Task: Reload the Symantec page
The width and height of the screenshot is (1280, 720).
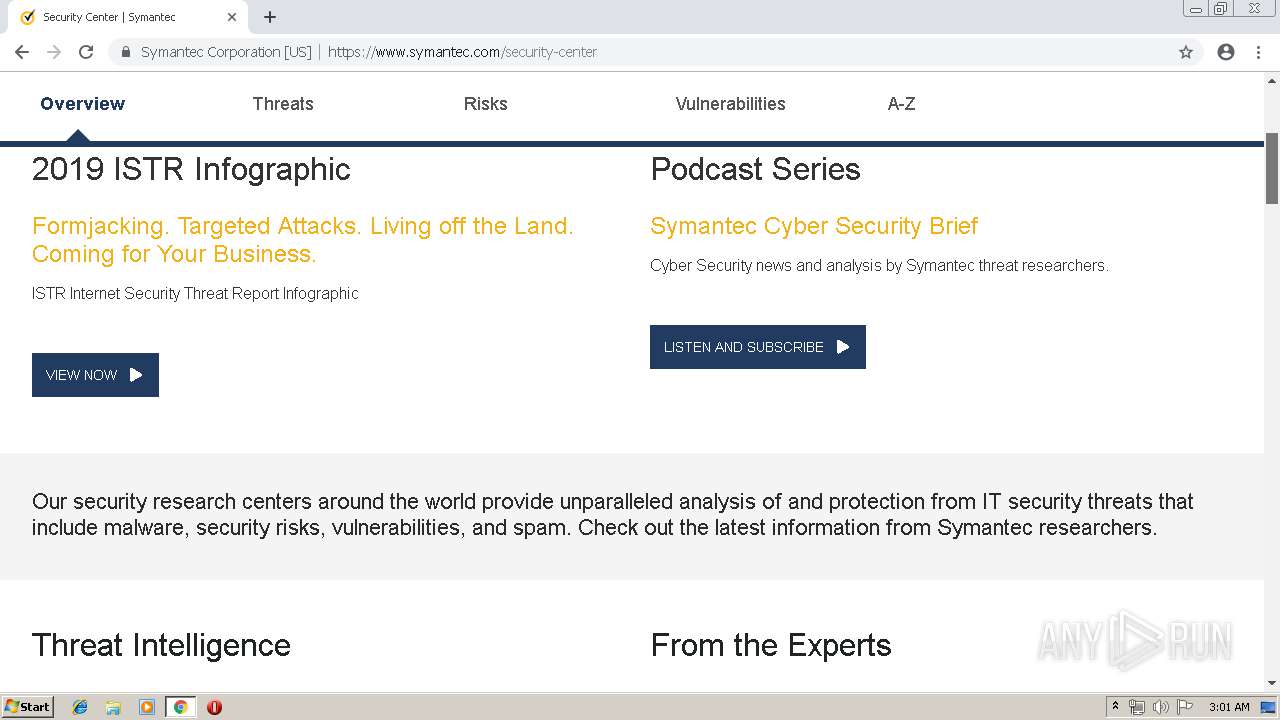Action: [86, 52]
